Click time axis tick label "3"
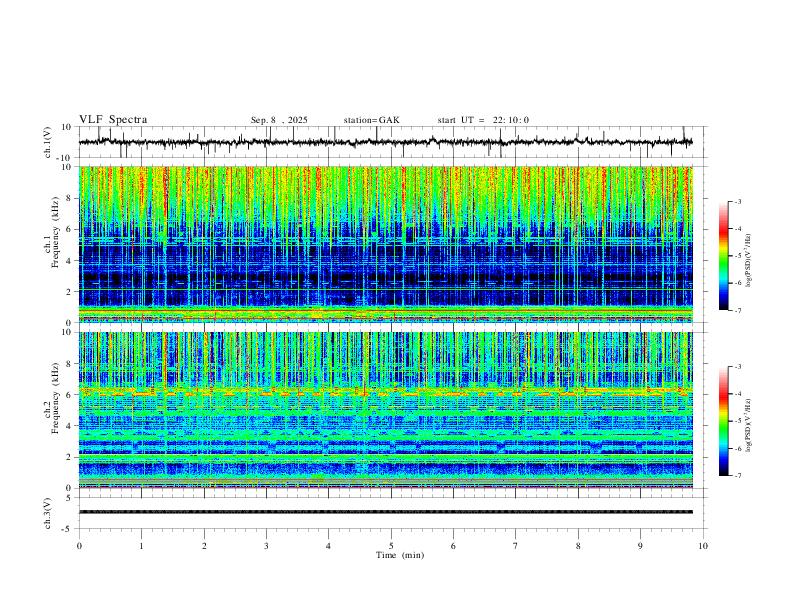The image size is (792, 612). tap(266, 546)
